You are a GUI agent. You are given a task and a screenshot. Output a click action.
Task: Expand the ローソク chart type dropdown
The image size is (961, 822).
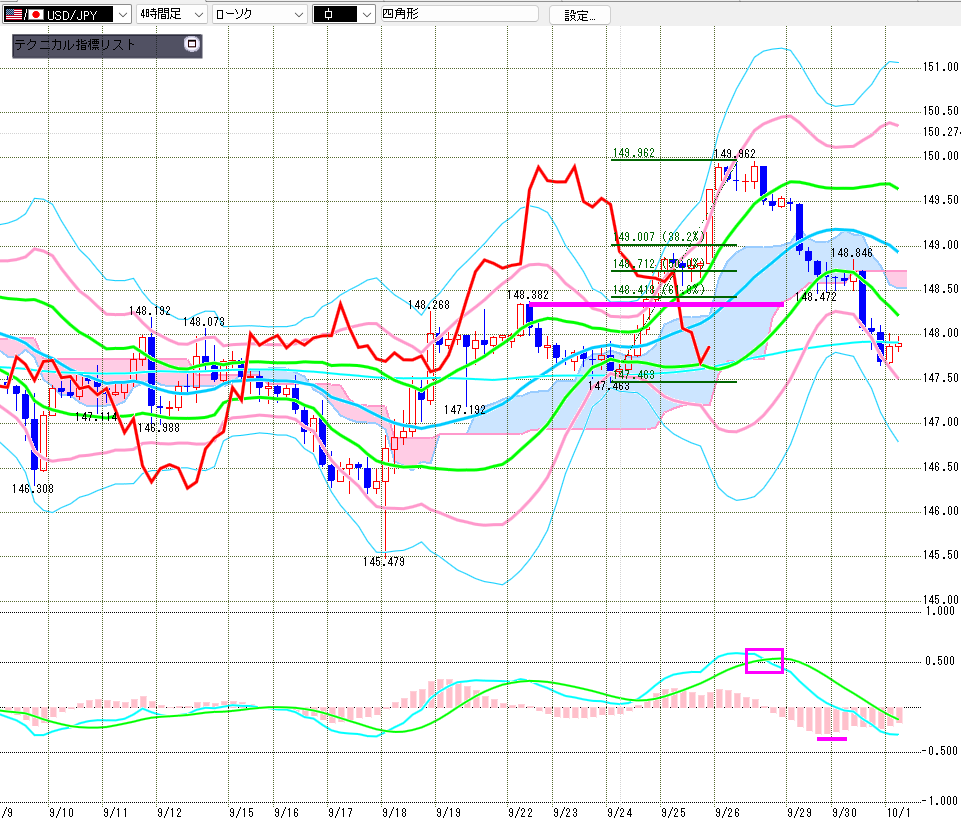[297, 15]
